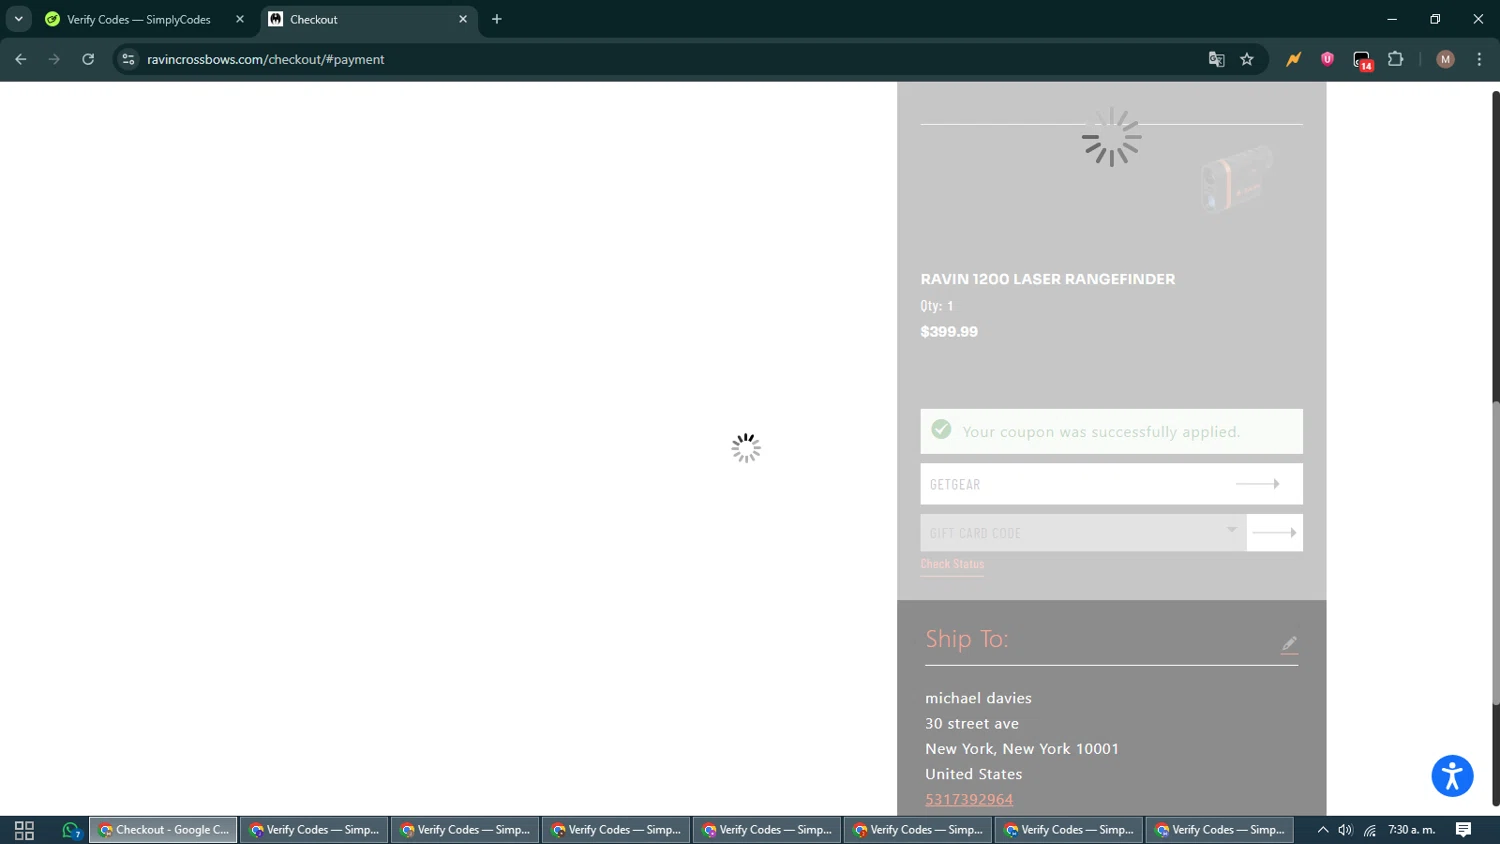Screen dimensions: 1500x844
Task: Open Windows Task View icon
Action: point(24,830)
